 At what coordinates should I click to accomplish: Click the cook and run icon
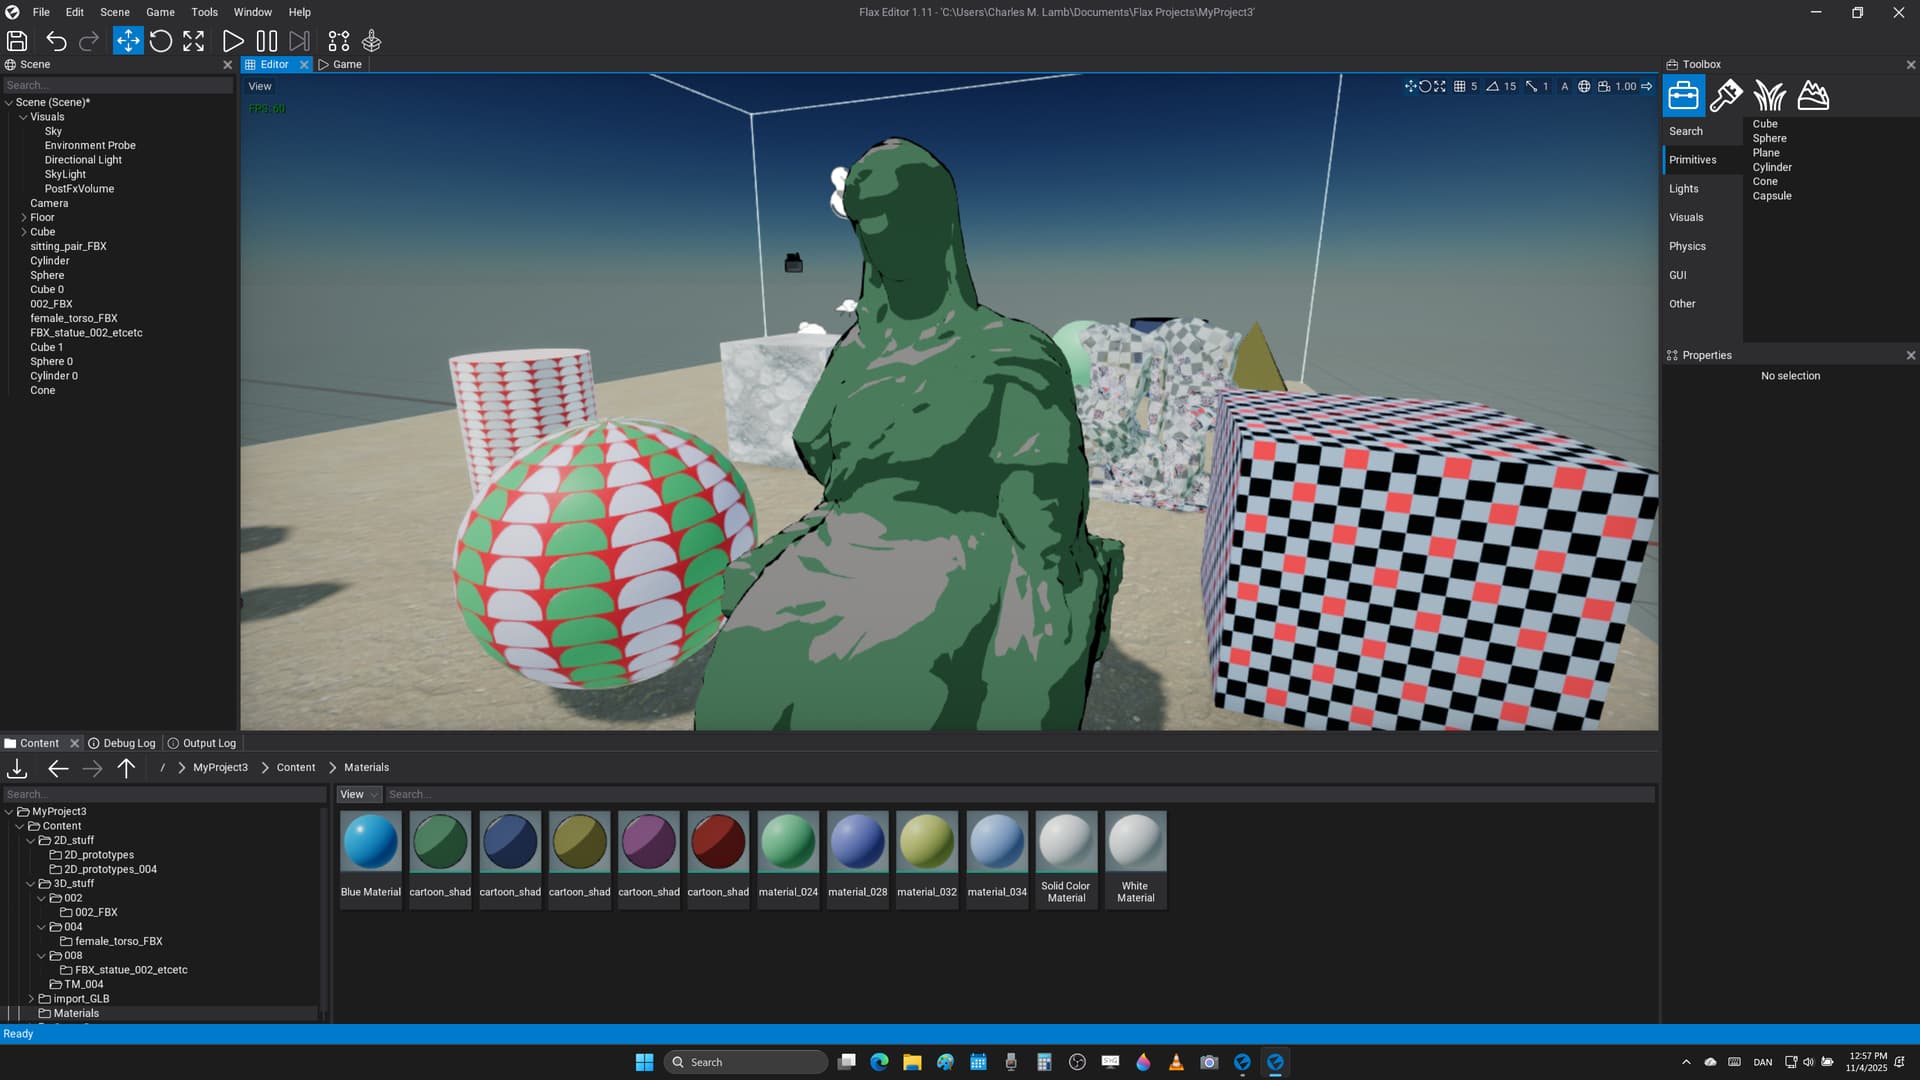tap(372, 41)
